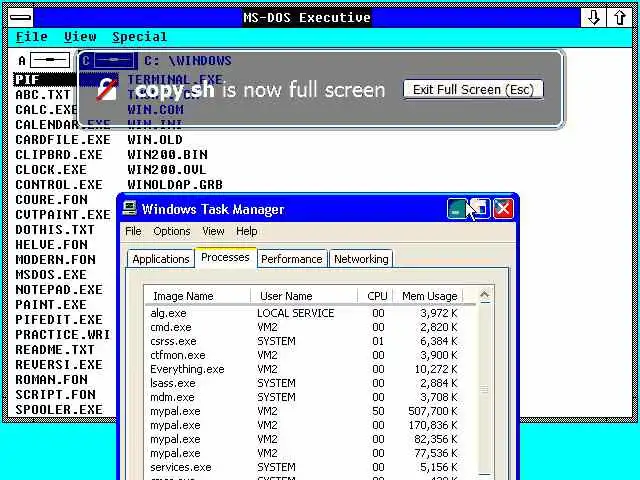This screenshot has width=640, height=480.
Task: Select CONTROL.EXE in file list
Action: pos(59,185)
